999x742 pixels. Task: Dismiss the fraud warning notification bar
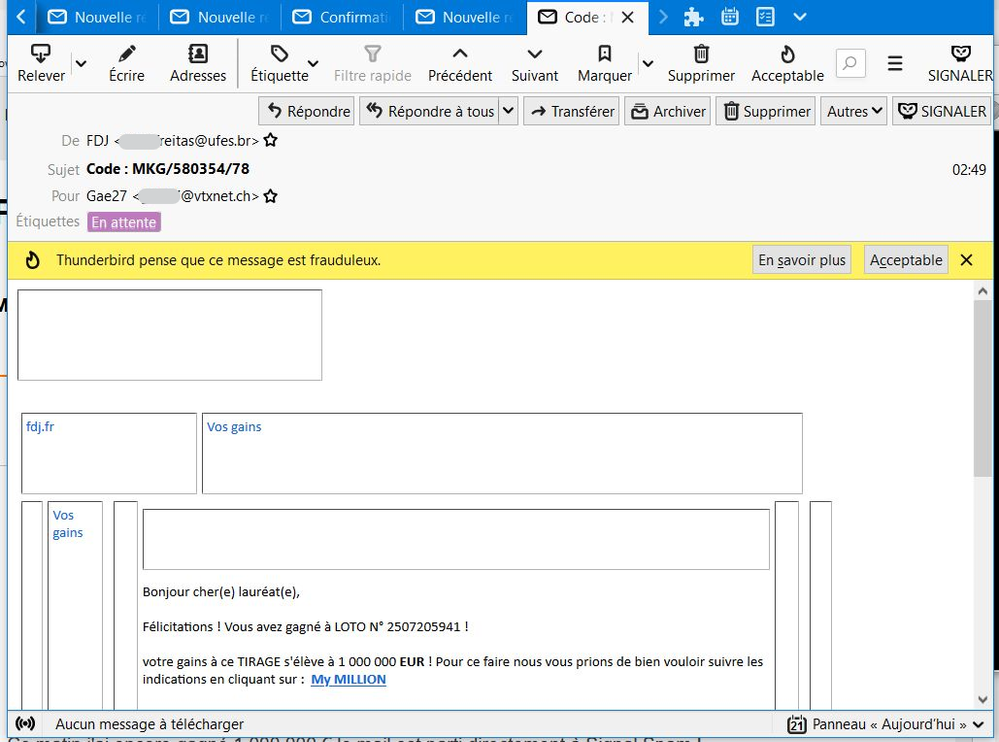(966, 260)
